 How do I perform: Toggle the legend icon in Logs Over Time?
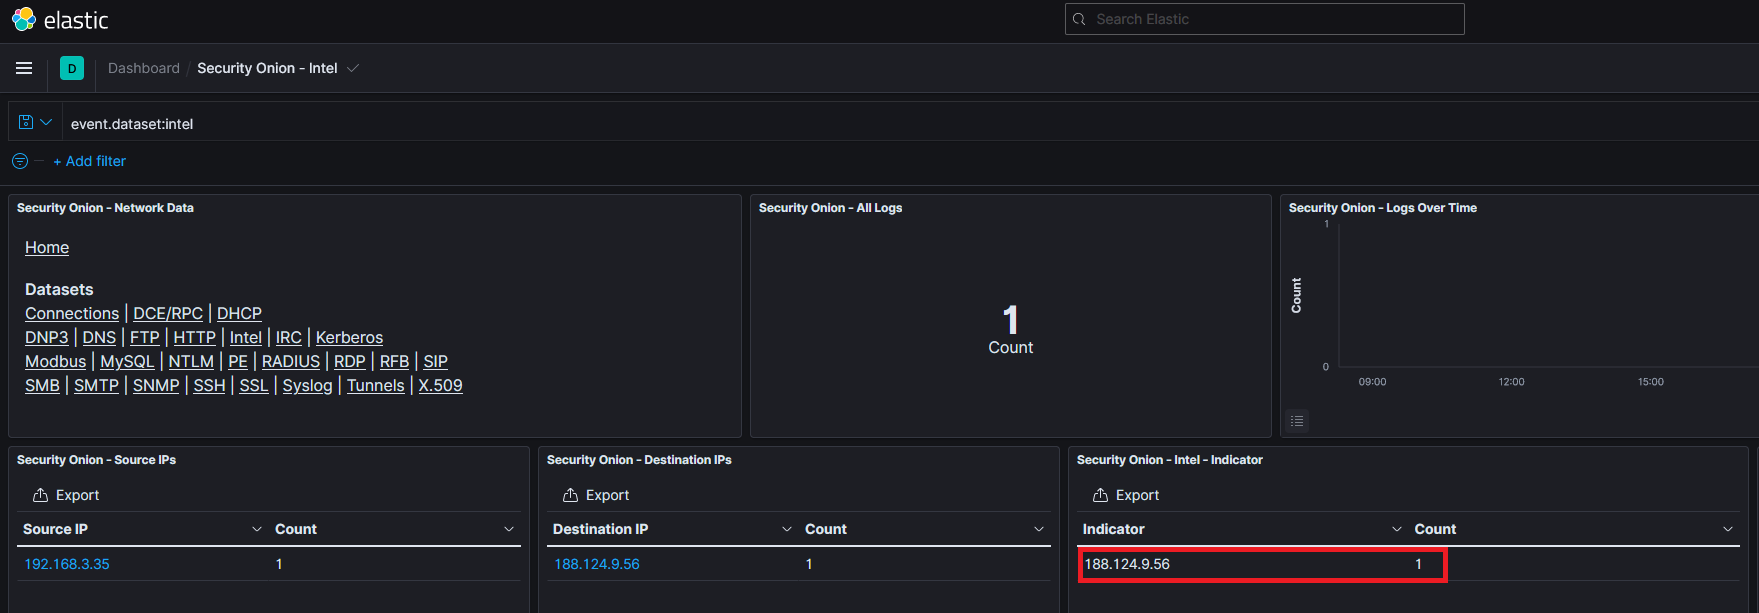click(1297, 421)
